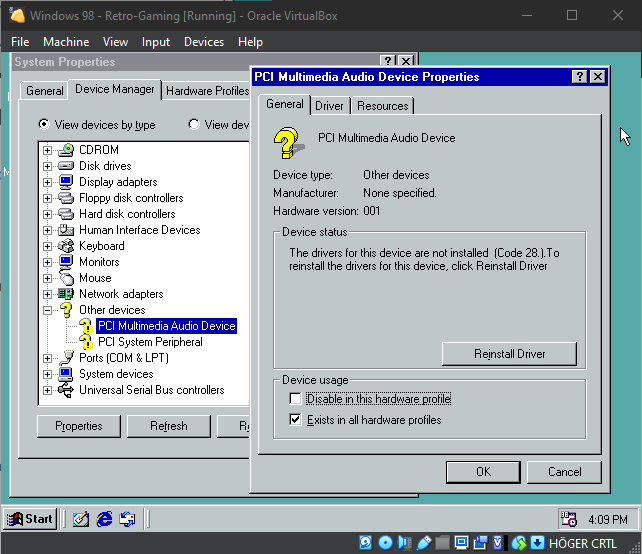Click Cancel in PCI device properties
The image size is (642, 554).
point(564,472)
